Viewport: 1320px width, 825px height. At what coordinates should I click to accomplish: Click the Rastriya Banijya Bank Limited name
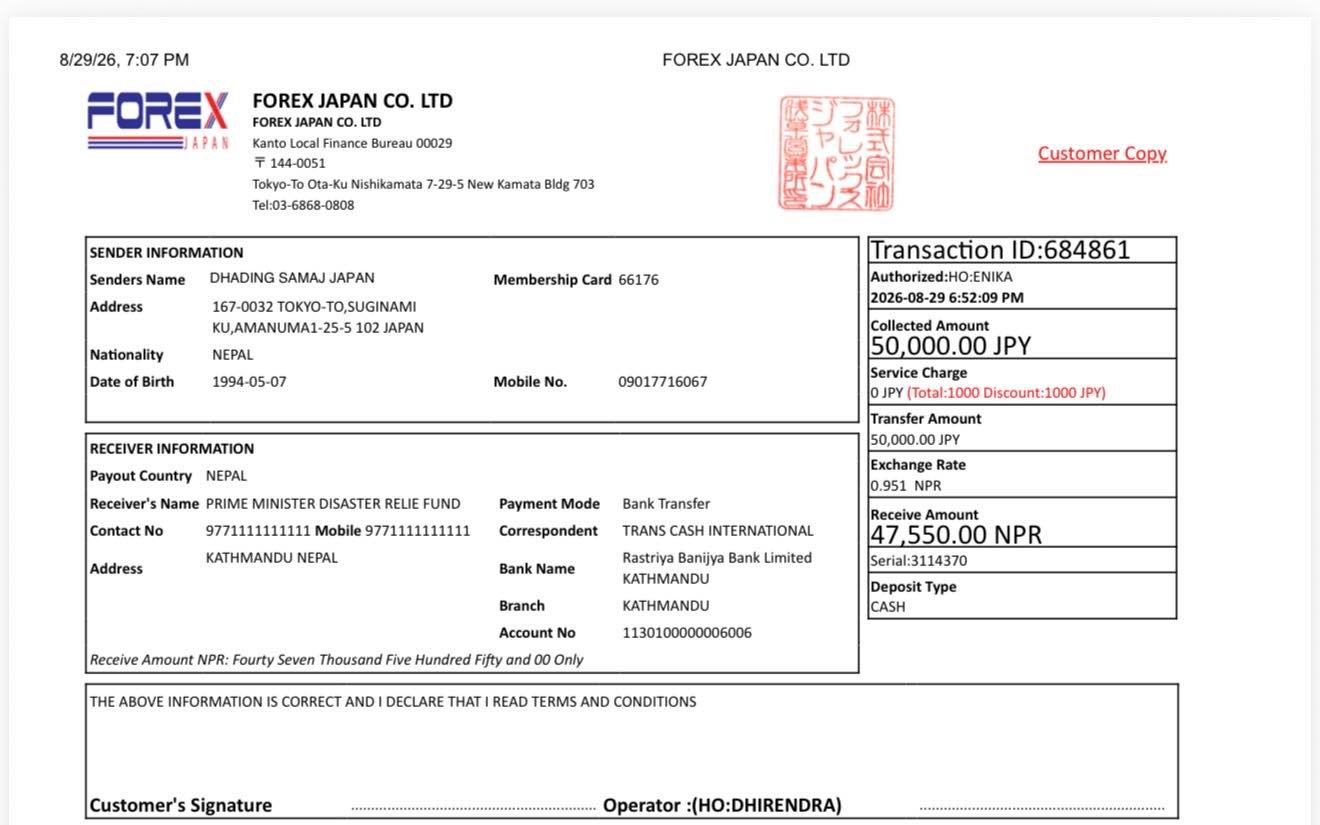717,558
